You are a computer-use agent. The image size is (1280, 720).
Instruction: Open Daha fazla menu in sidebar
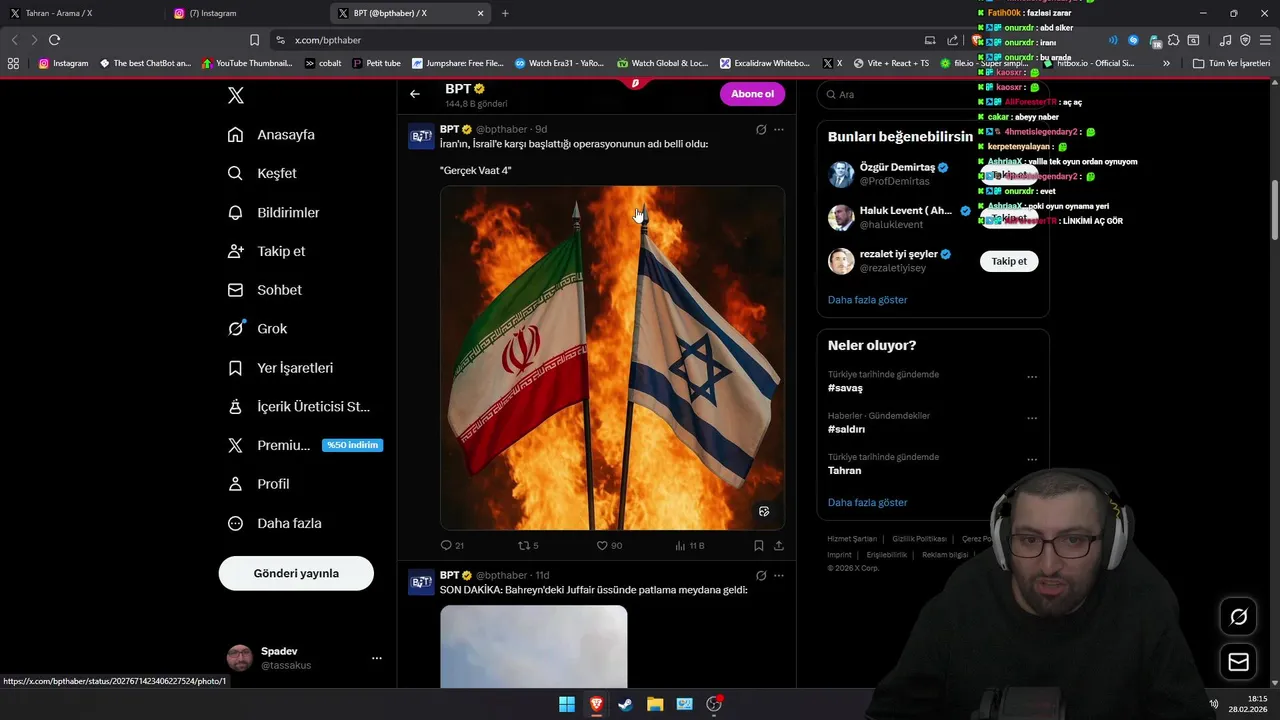[x=274, y=523]
